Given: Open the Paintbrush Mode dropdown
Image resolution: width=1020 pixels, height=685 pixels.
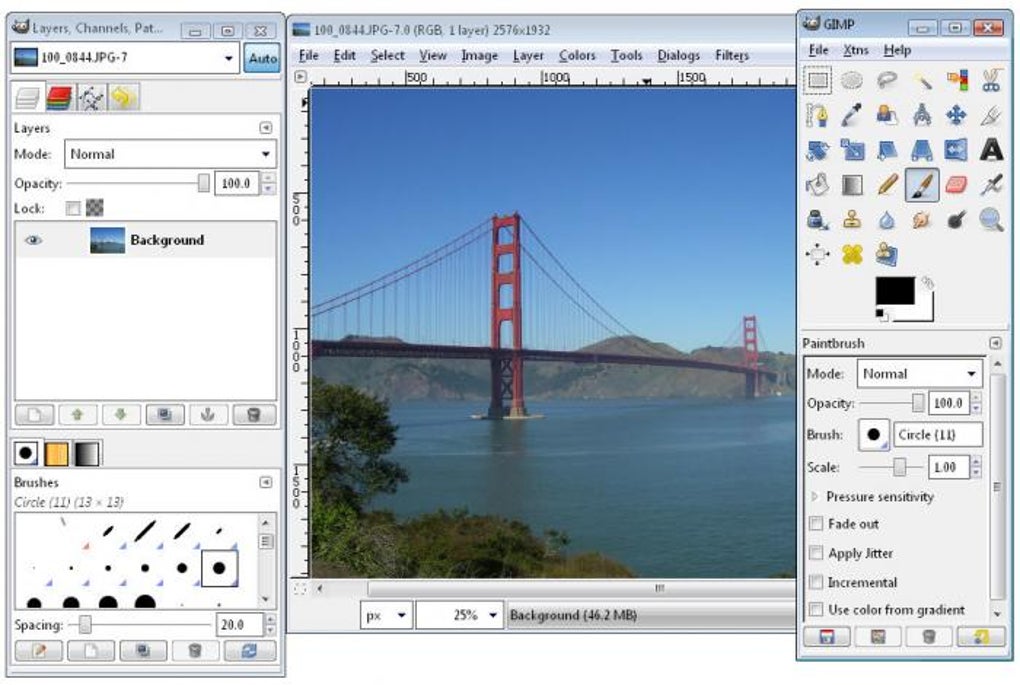Looking at the screenshot, I should click(x=920, y=374).
